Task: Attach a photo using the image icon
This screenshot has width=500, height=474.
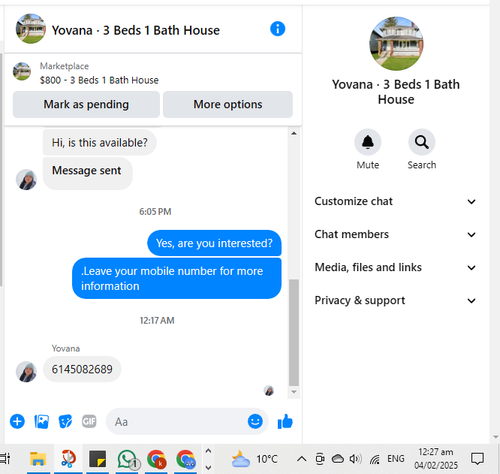Action: click(41, 421)
